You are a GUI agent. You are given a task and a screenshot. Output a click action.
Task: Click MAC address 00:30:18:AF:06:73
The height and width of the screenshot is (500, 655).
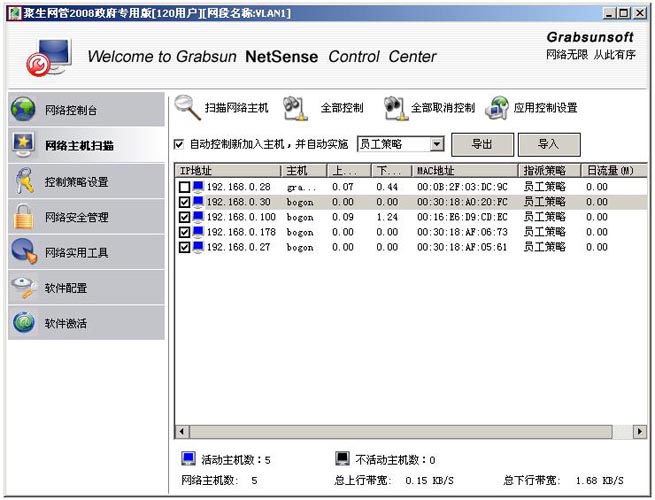[x=462, y=232]
